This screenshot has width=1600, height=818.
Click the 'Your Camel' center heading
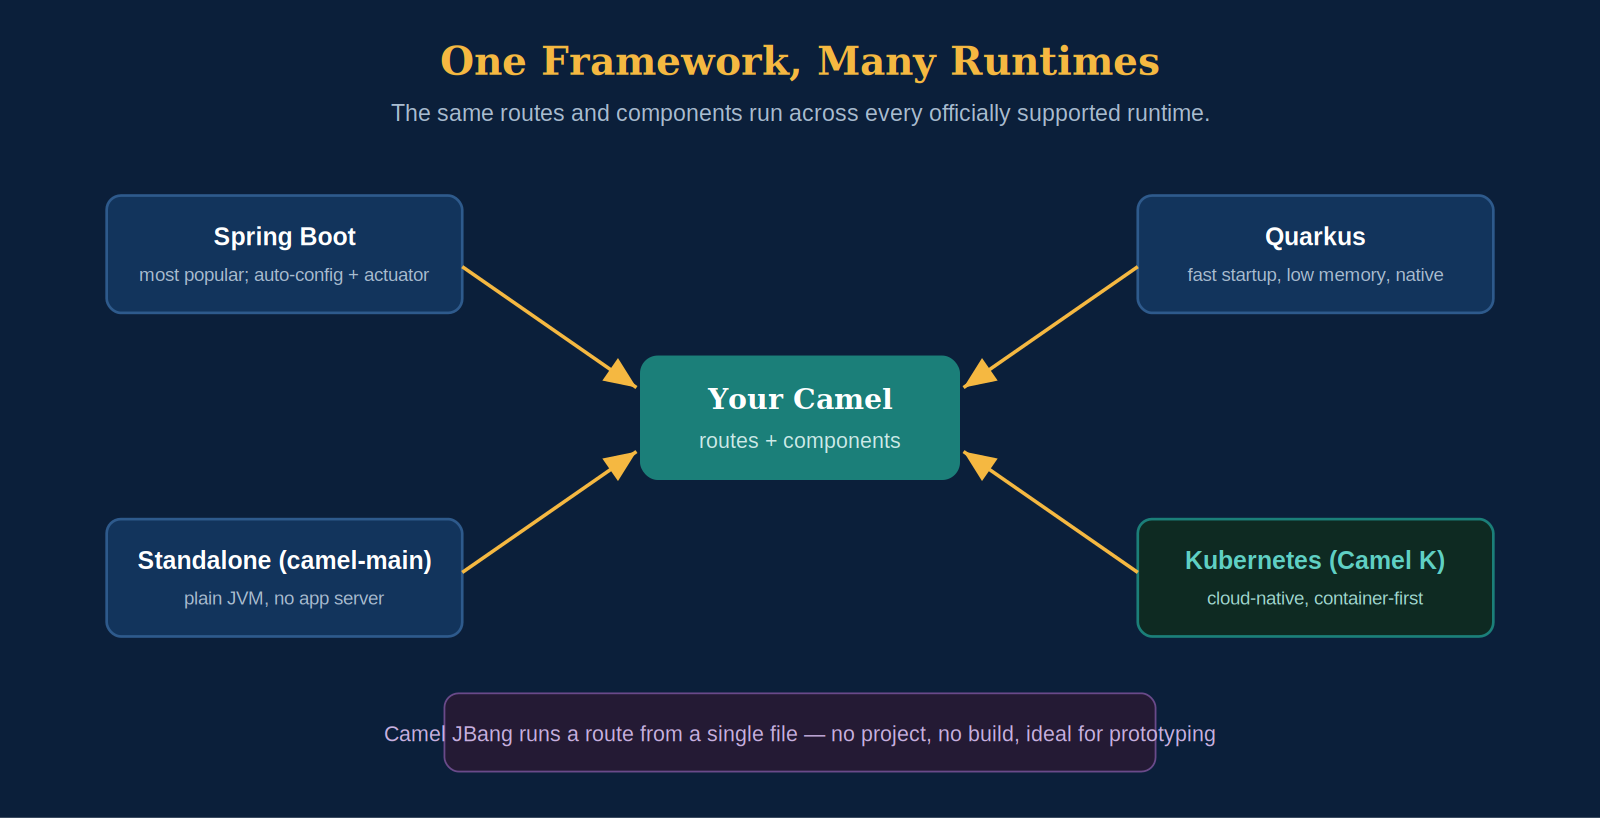(x=800, y=399)
